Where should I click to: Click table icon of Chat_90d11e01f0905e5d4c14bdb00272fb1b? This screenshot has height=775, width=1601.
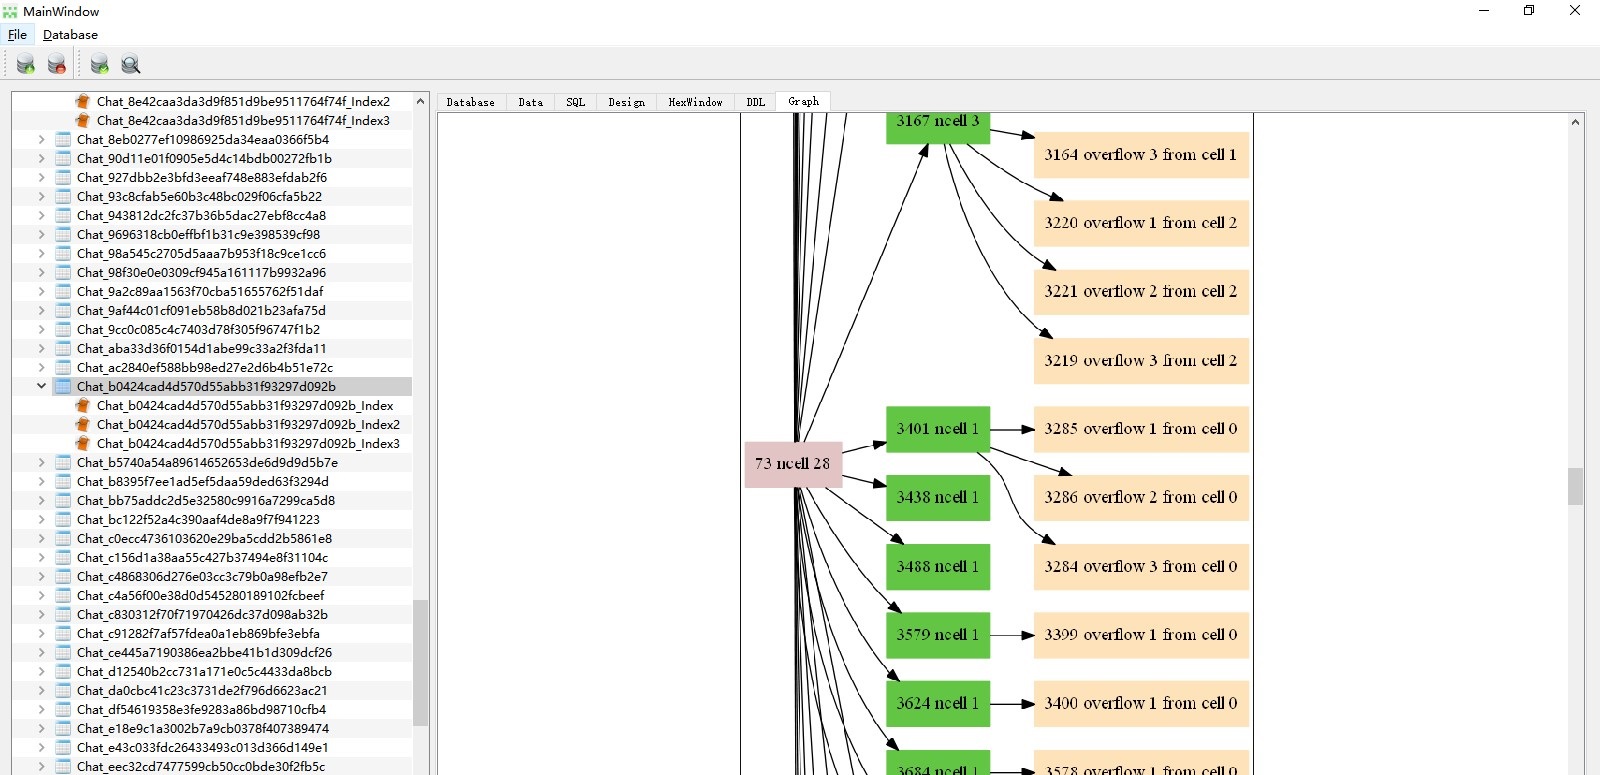63,158
